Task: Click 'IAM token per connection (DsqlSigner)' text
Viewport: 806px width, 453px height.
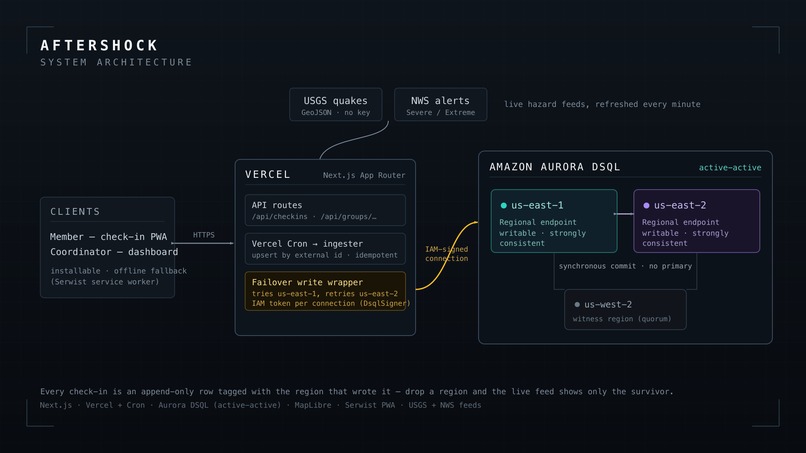Action: point(331,303)
